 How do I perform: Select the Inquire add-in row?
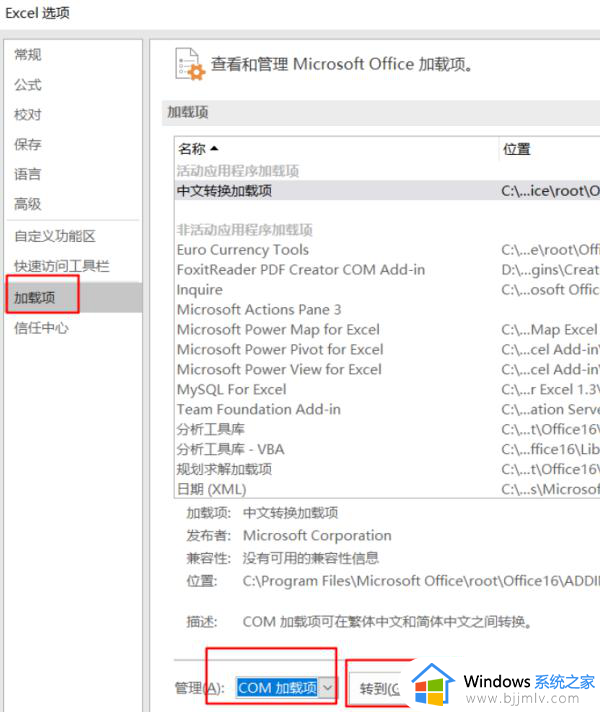[387, 290]
